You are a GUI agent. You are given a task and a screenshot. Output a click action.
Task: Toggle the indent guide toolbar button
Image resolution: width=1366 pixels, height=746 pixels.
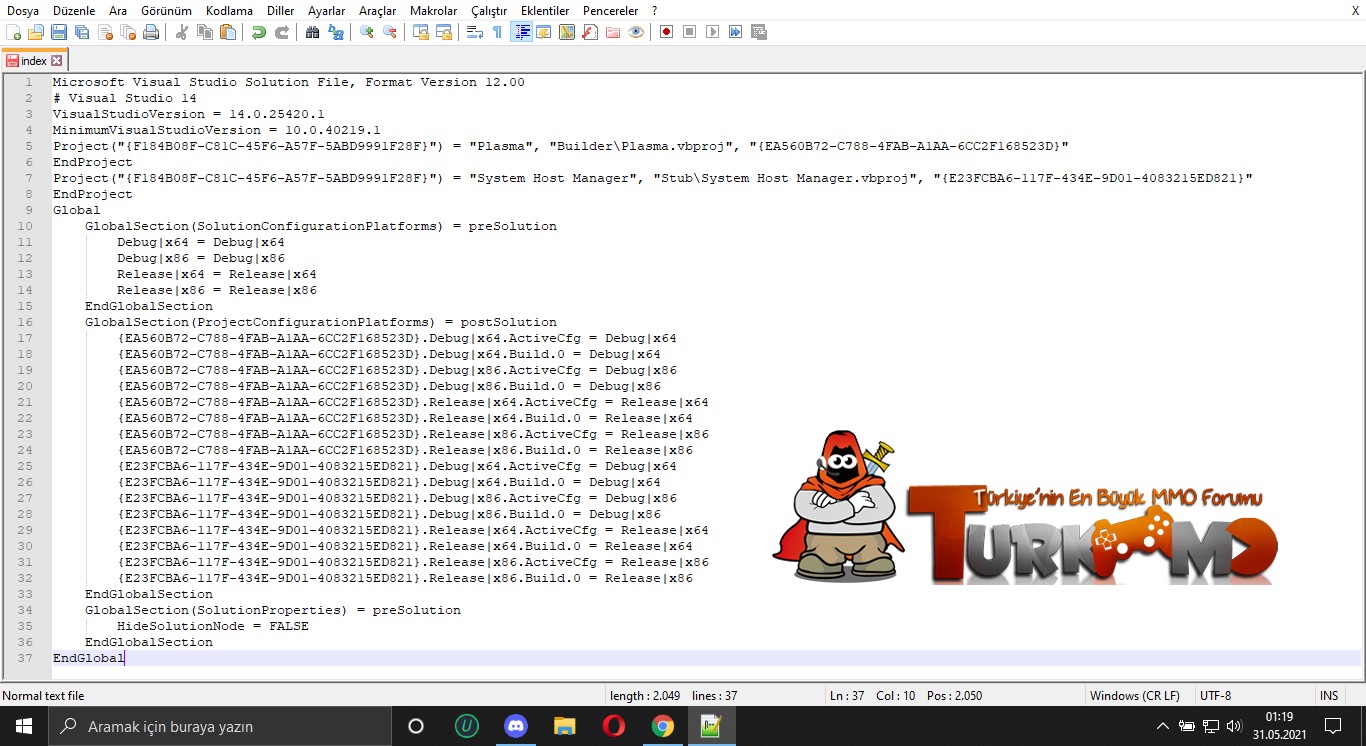(x=521, y=32)
